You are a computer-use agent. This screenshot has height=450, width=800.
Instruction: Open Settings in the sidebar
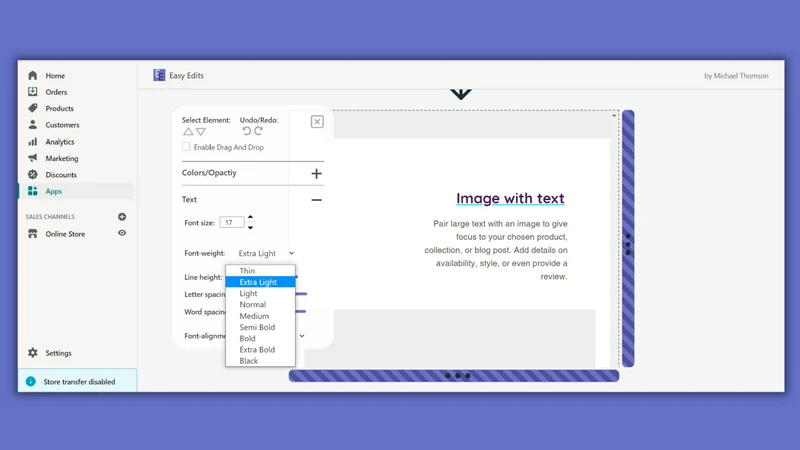click(58, 353)
